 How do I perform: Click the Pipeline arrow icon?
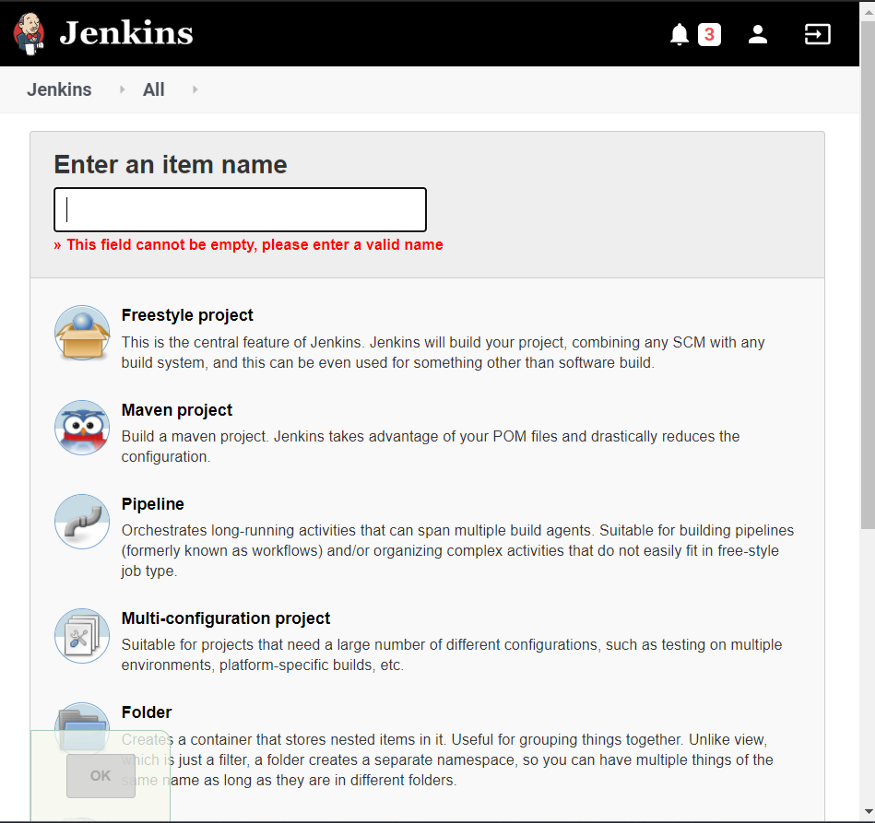[81, 521]
